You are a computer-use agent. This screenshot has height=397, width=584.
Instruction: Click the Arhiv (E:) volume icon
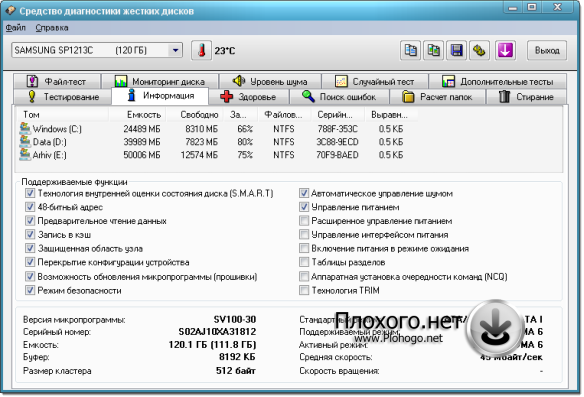pos(25,155)
